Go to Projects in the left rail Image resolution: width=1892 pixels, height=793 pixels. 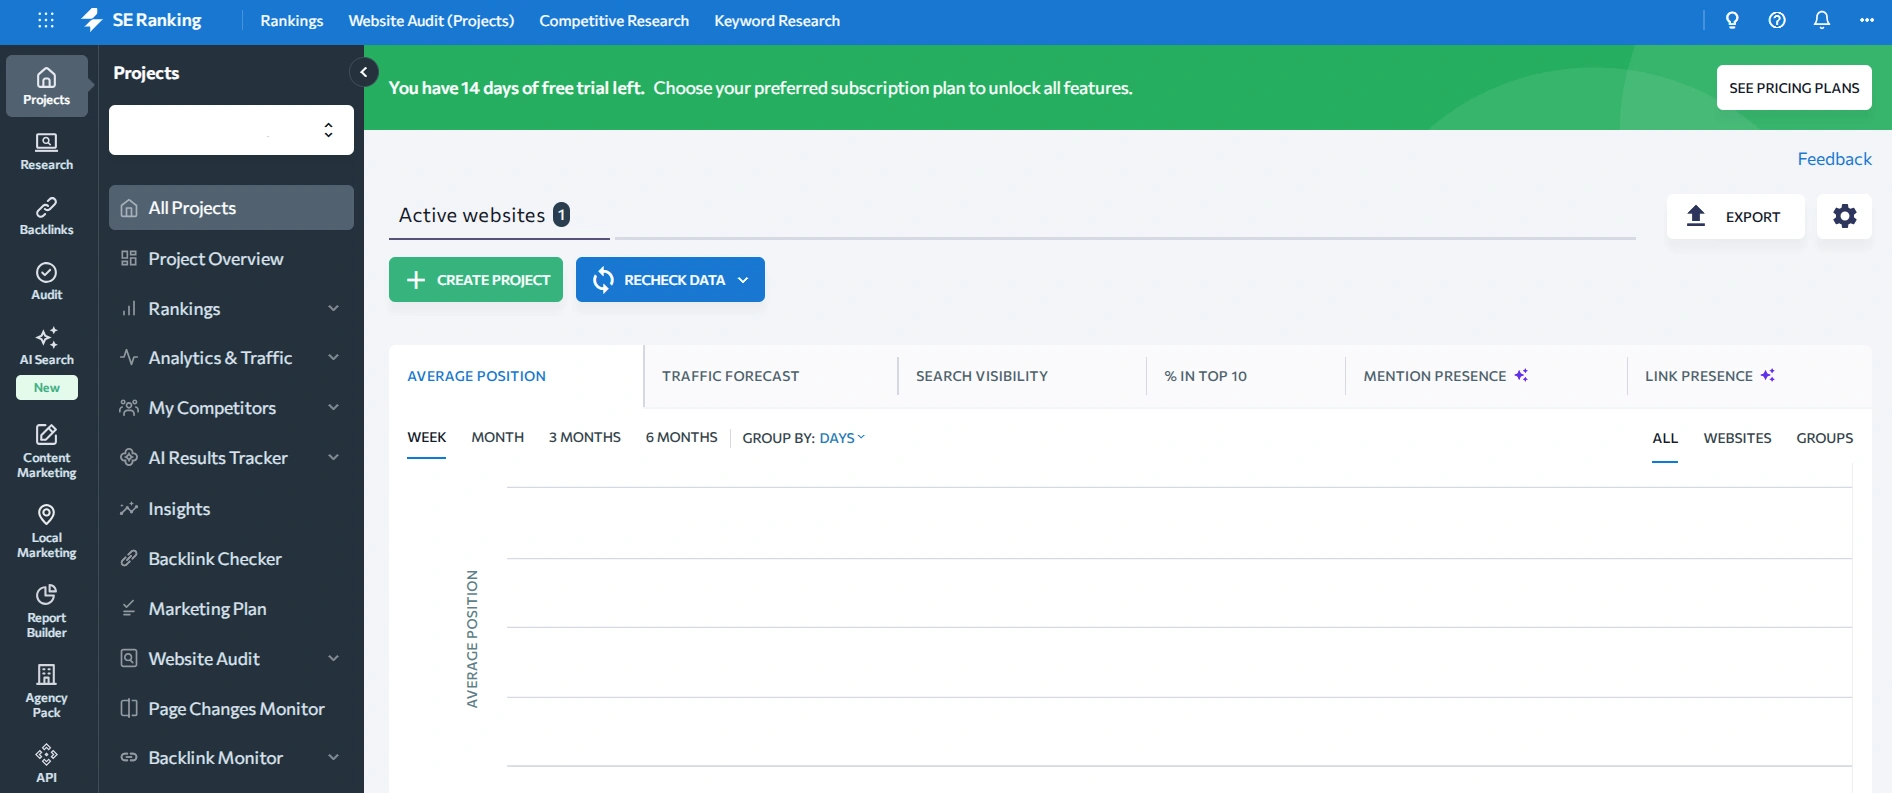pyautogui.click(x=47, y=86)
